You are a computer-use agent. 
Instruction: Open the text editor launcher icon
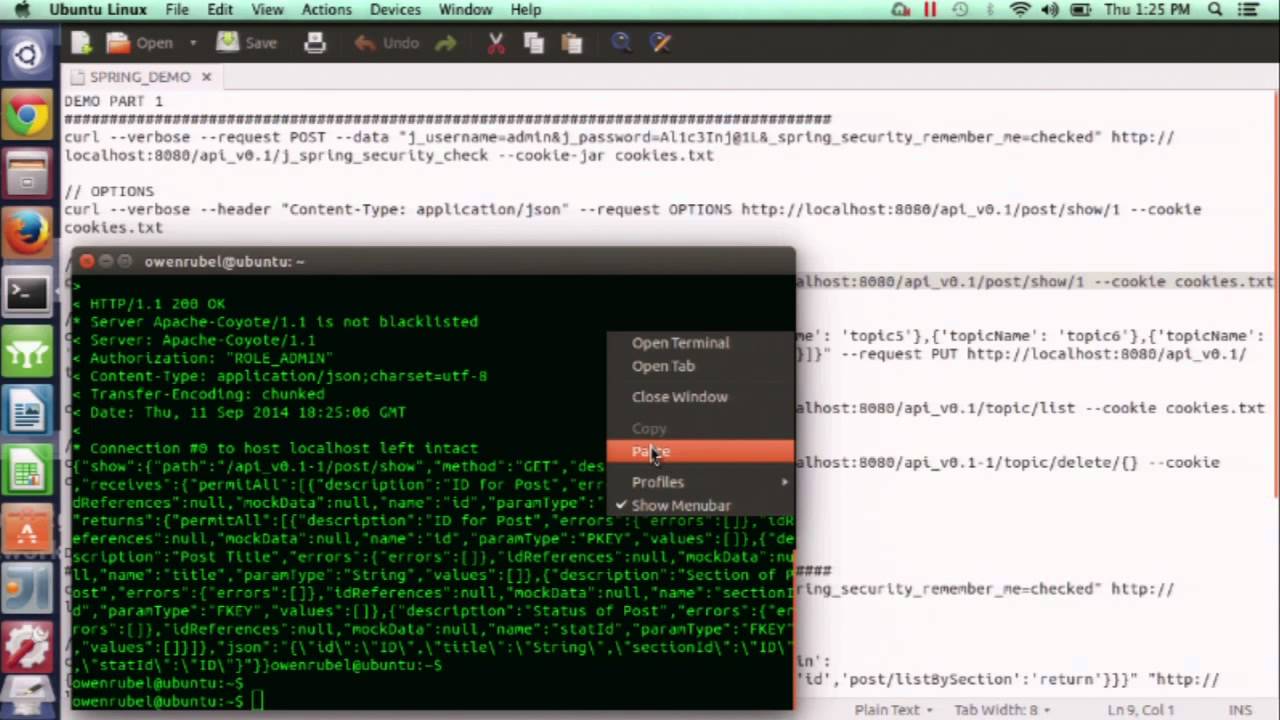(x=27, y=697)
